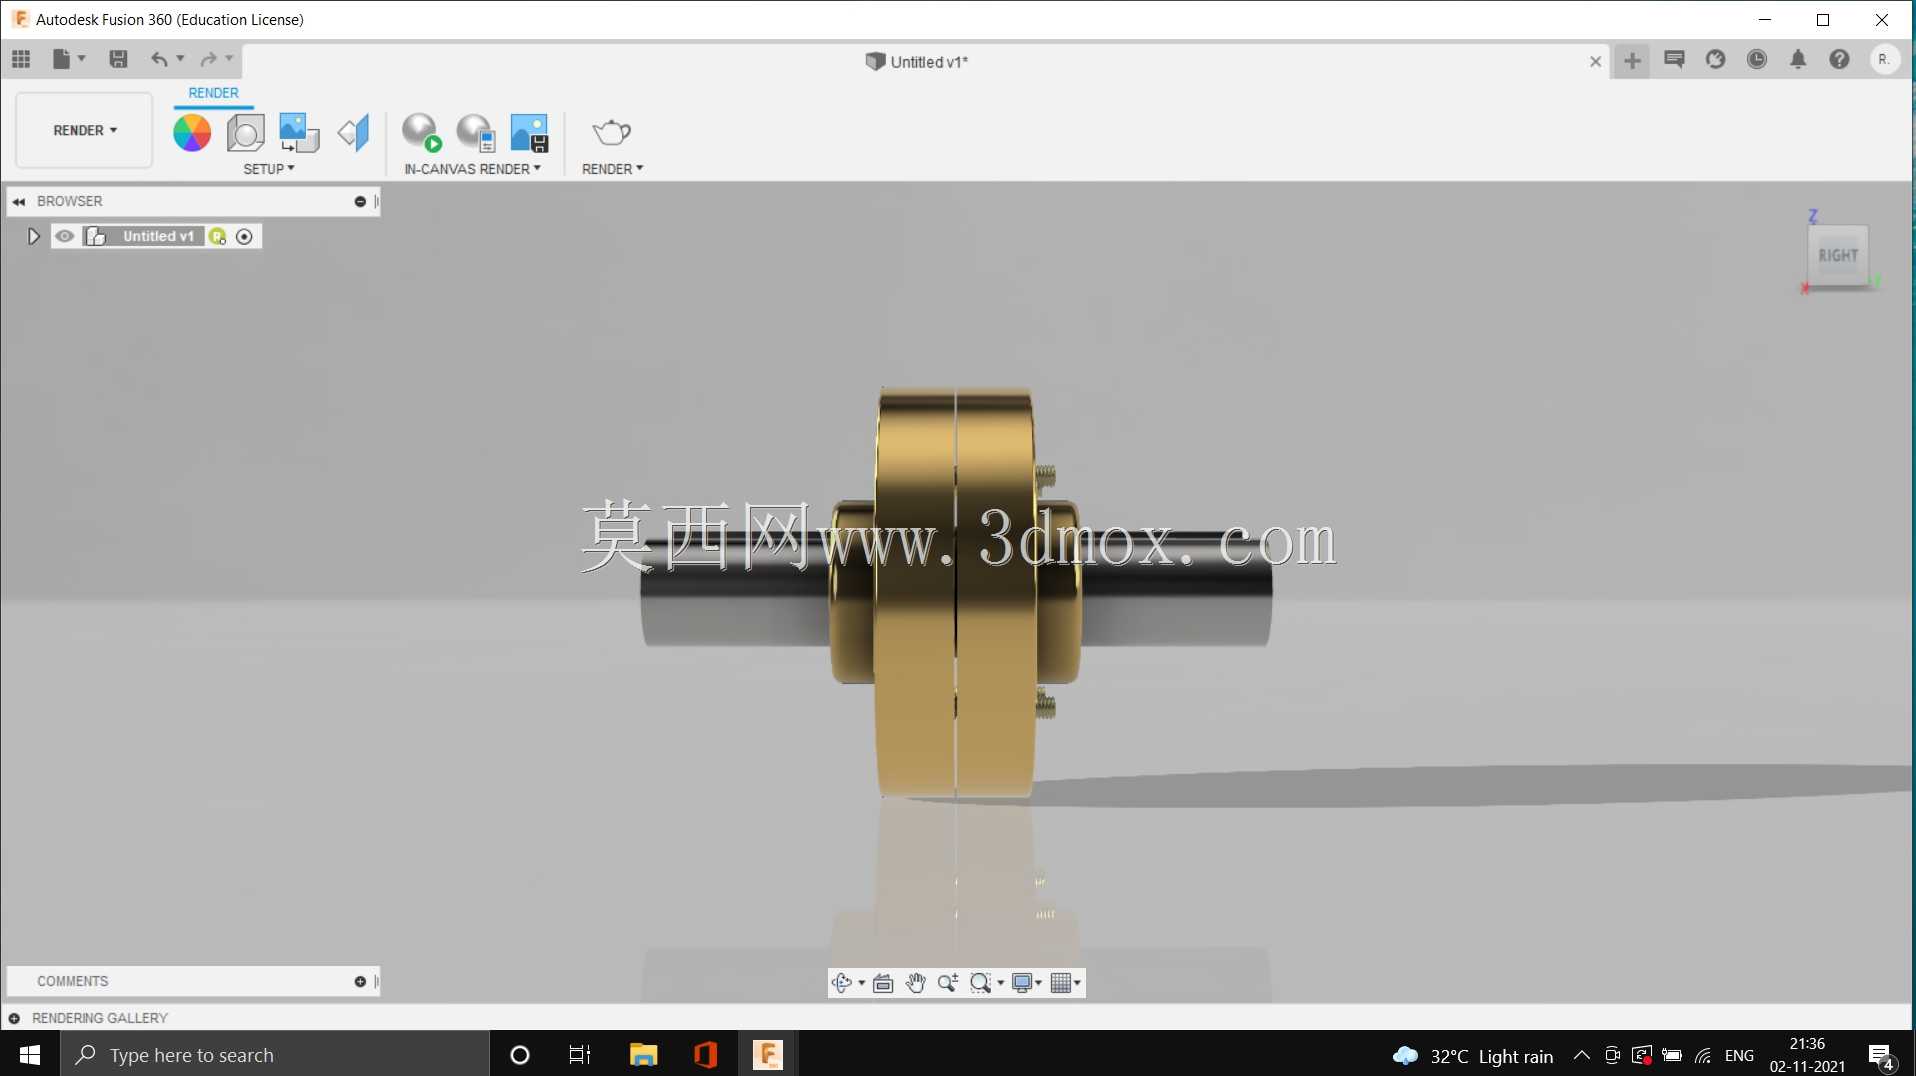The height and width of the screenshot is (1076, 1916).
Task: Click the RIGHT face of ViewCube
Action: click(1838, 256)
